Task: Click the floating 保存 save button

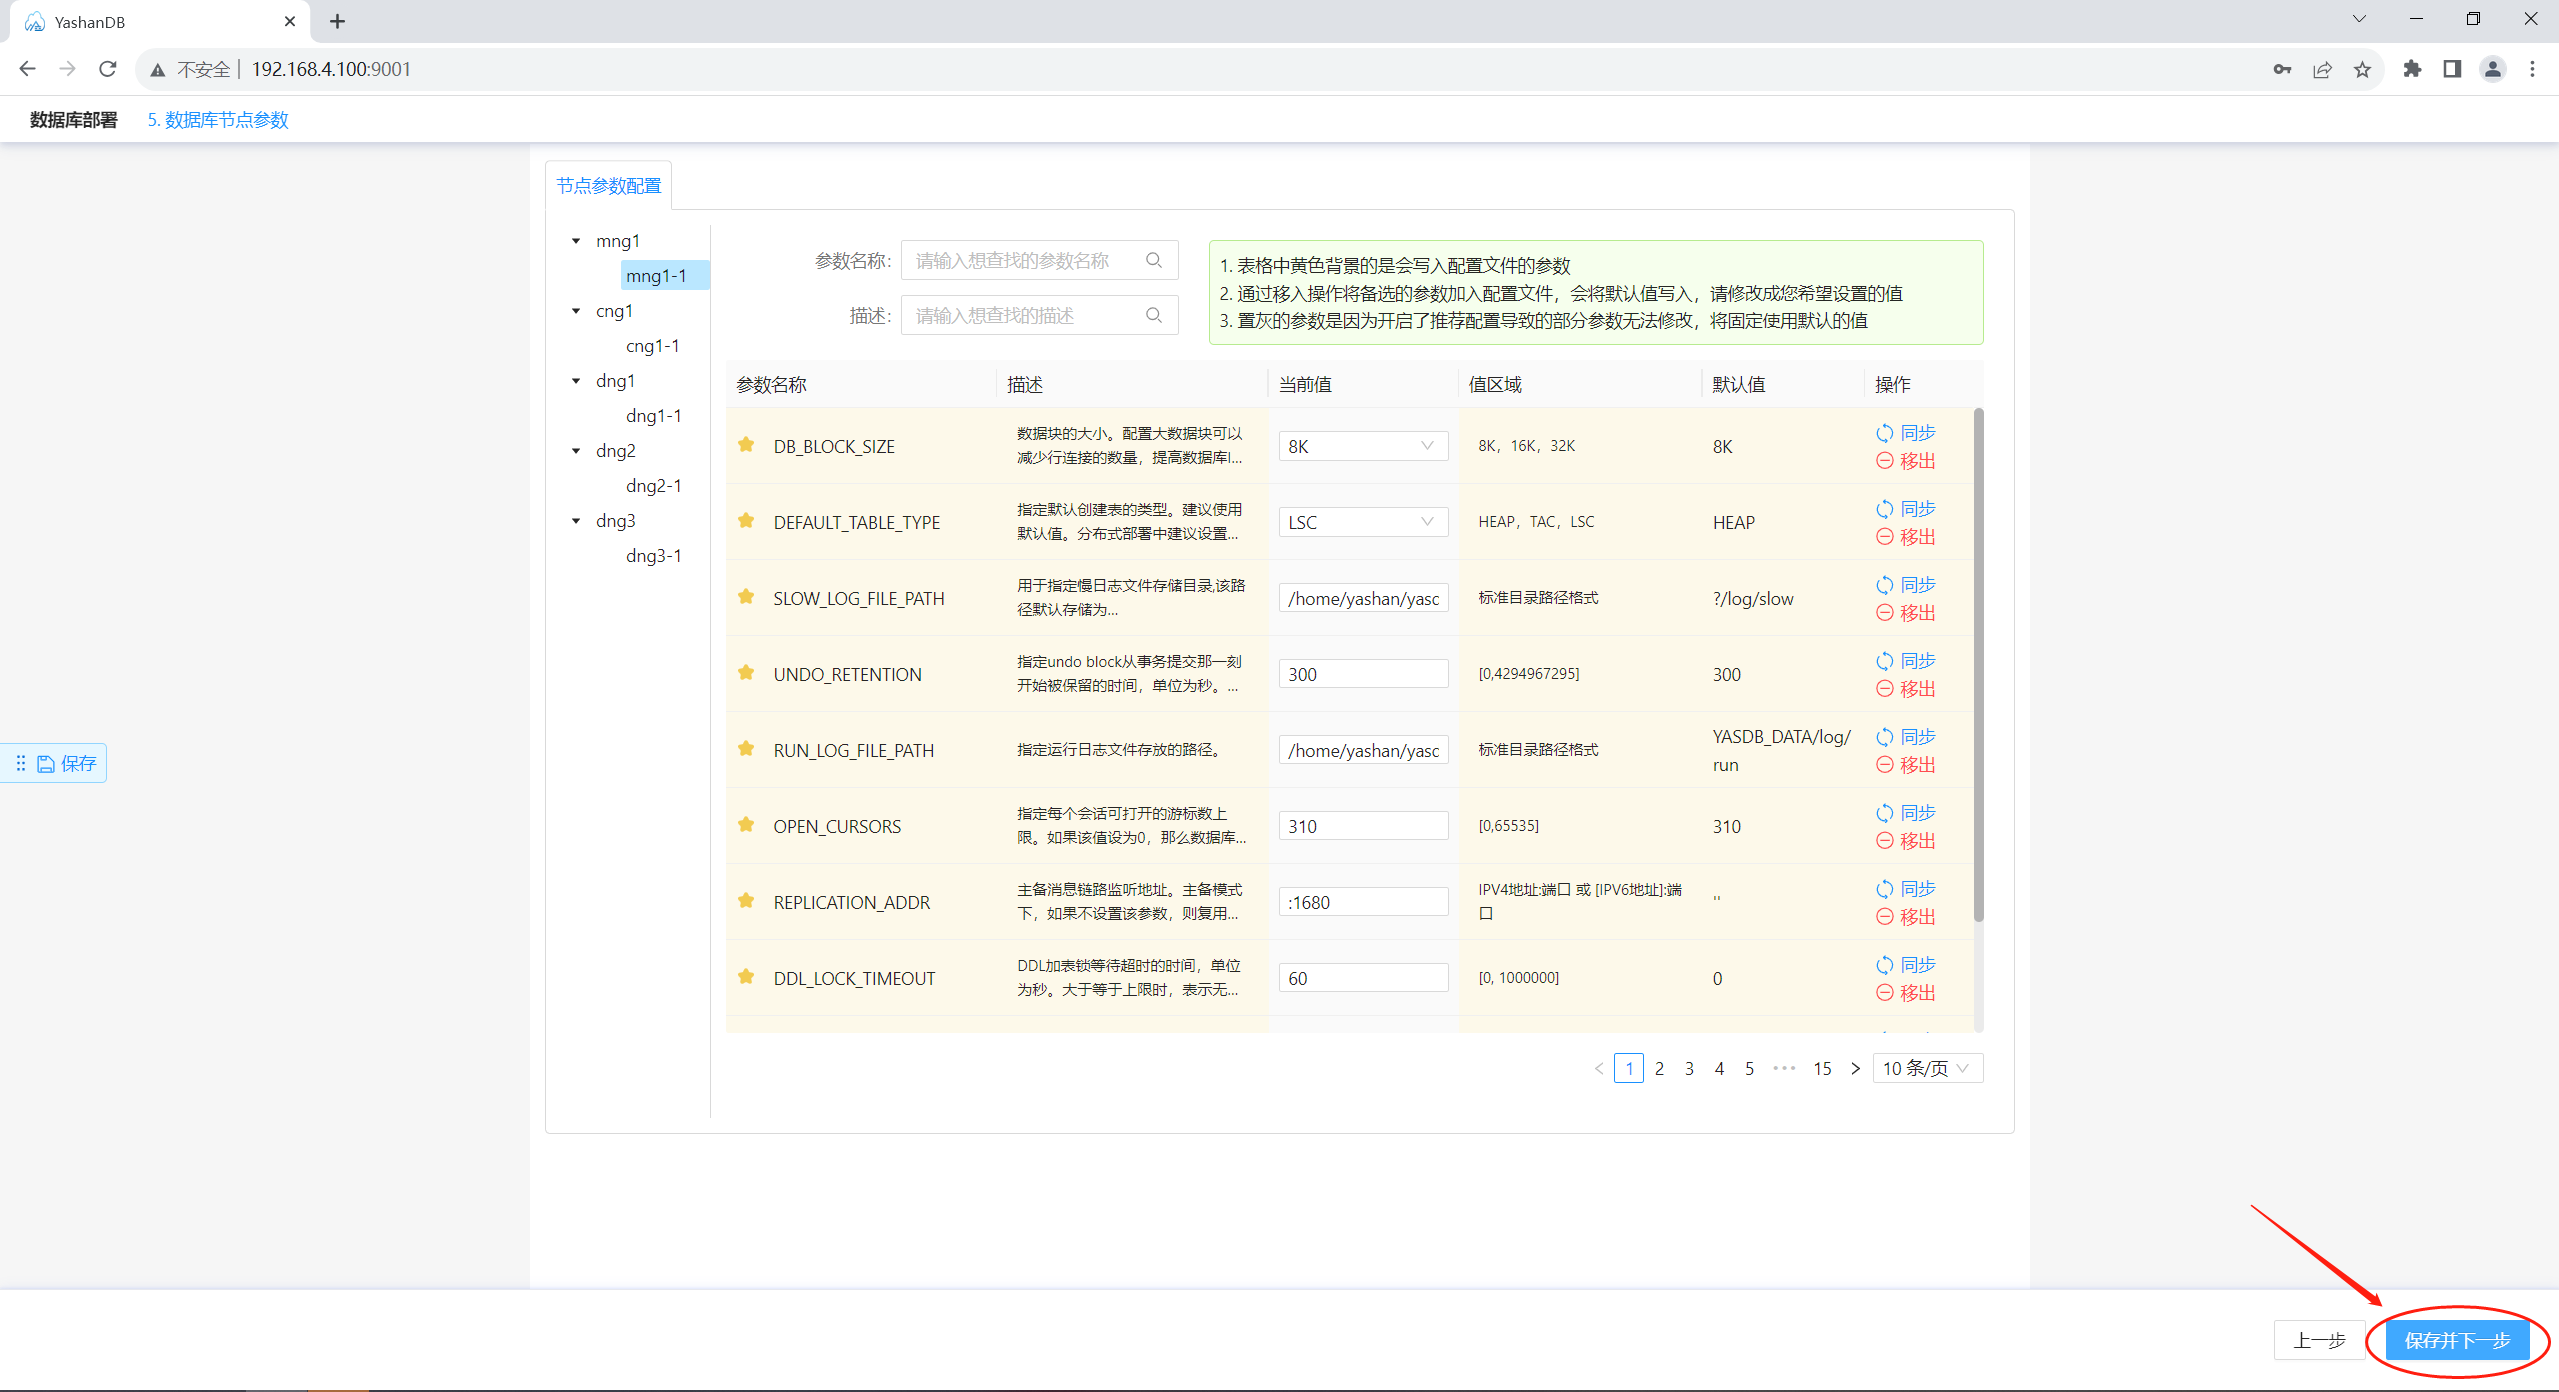Action: coord(67,764)
